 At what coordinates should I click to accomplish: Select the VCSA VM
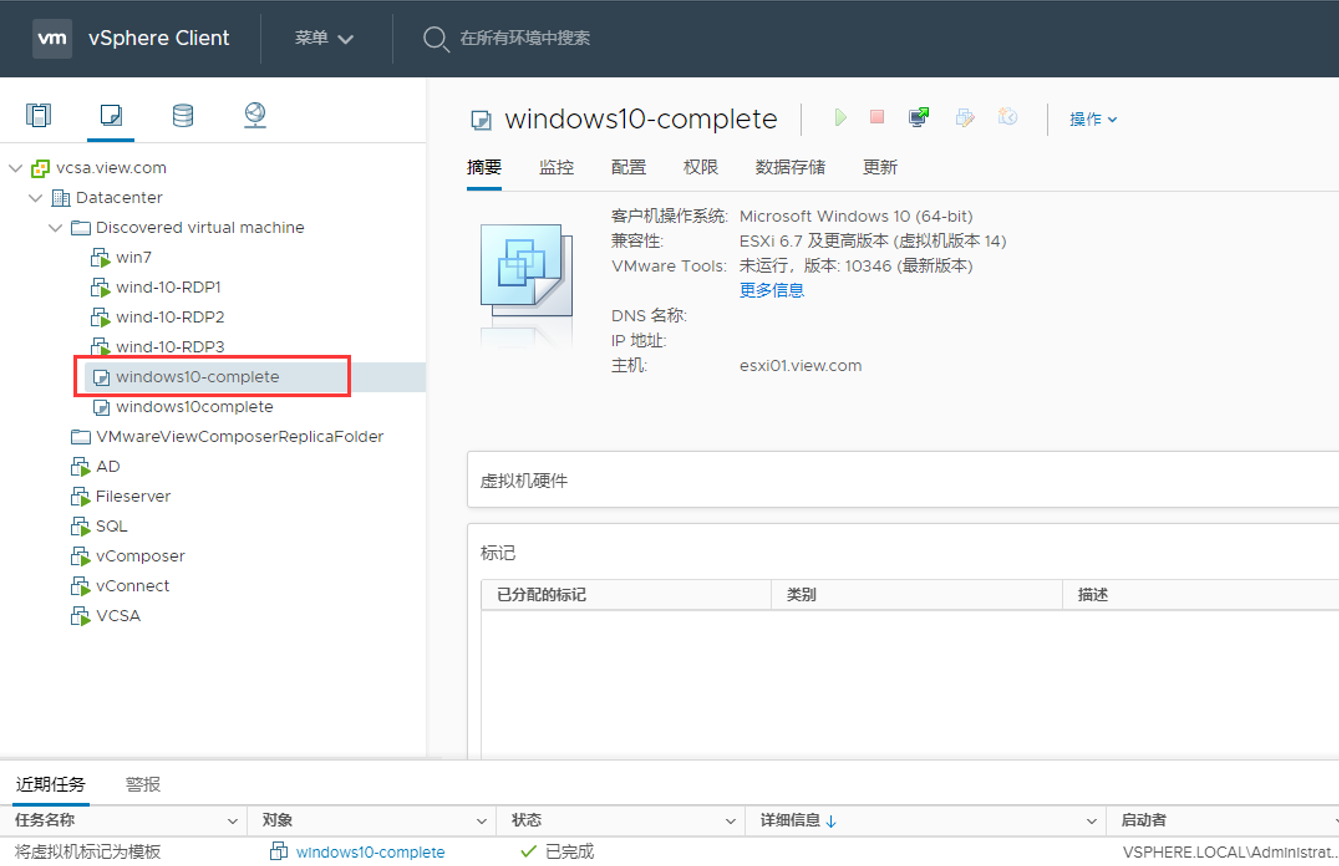[x=118, y=616]
